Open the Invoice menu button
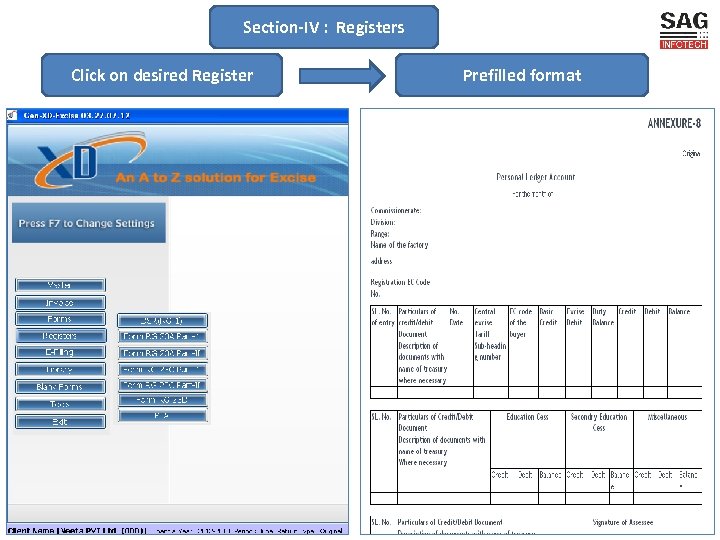720x540 pixels. pos(60,303)
